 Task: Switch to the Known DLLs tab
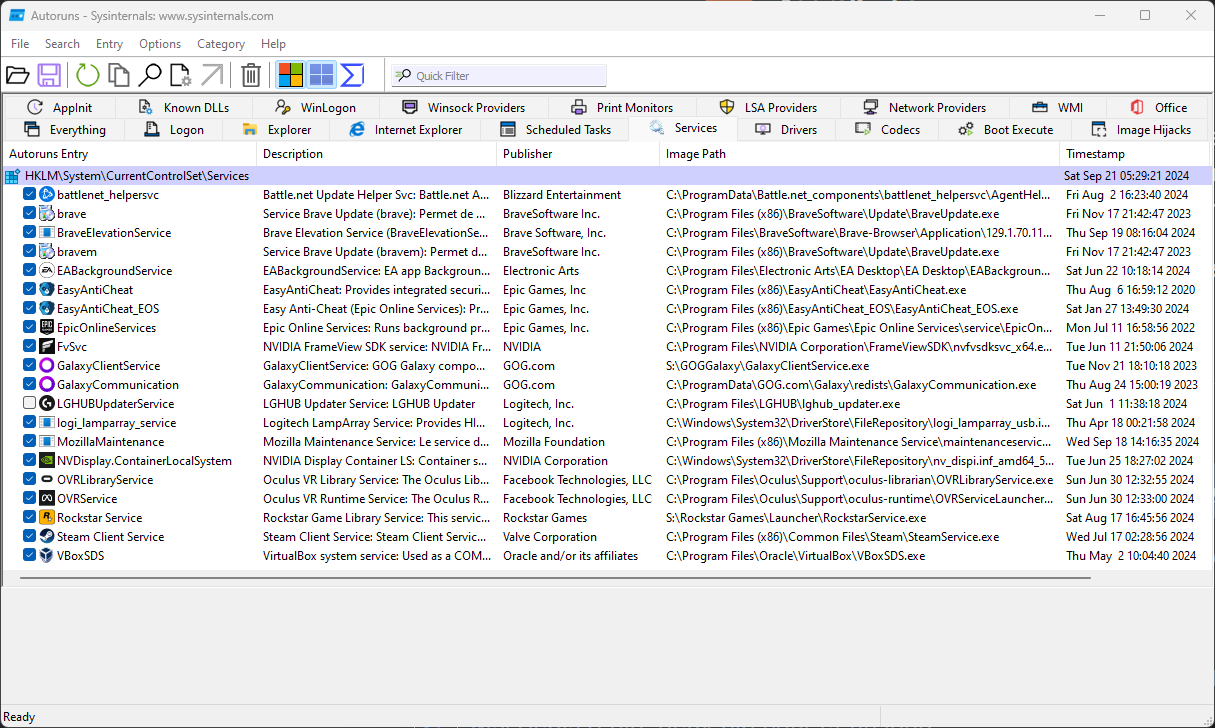183,108
